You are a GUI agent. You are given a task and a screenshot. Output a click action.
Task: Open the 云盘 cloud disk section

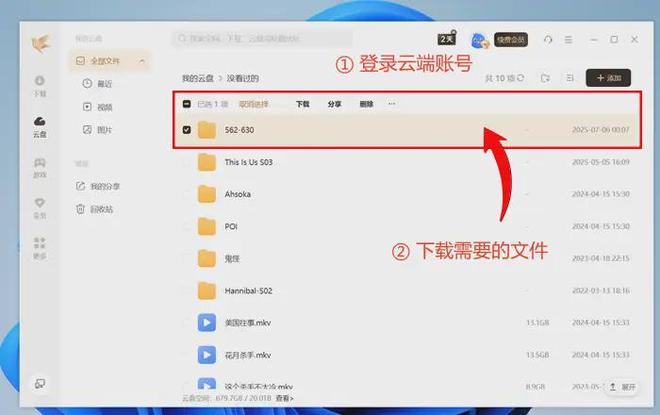[x=40, y=127]
